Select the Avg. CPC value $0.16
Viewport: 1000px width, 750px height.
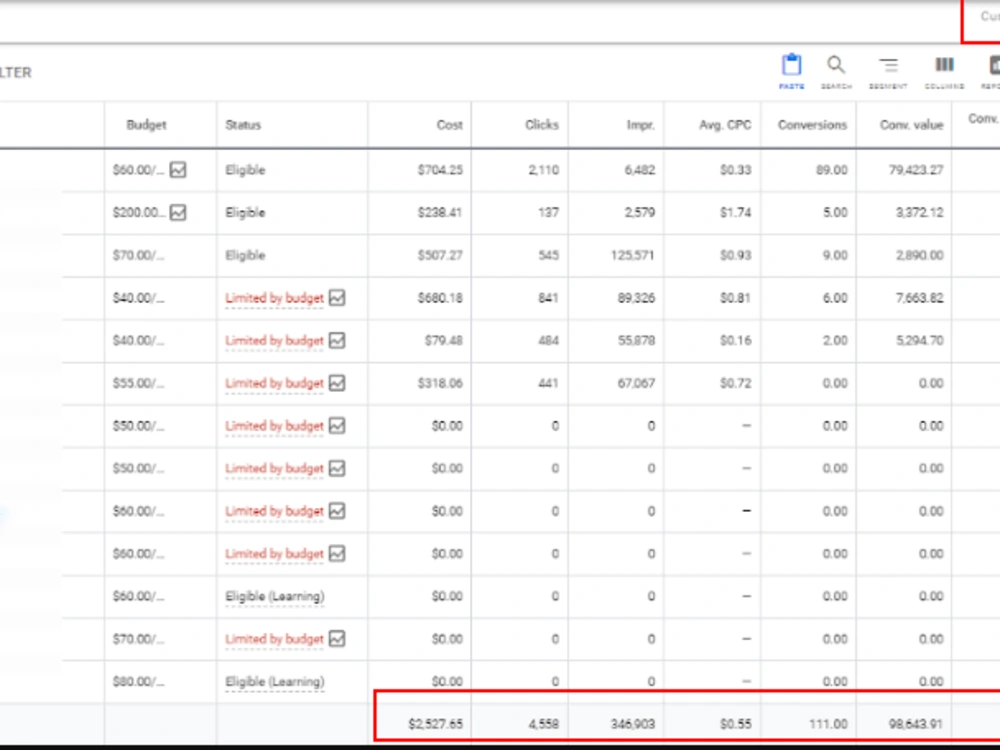click(735, 341)
